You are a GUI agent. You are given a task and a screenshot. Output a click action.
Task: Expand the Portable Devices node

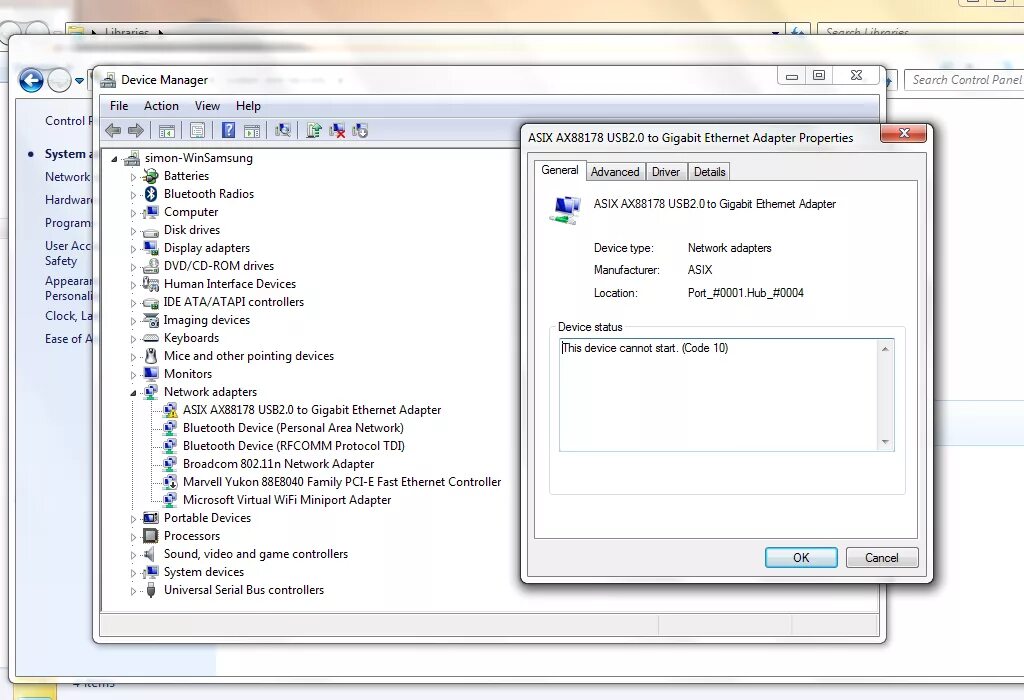(133, 519)
